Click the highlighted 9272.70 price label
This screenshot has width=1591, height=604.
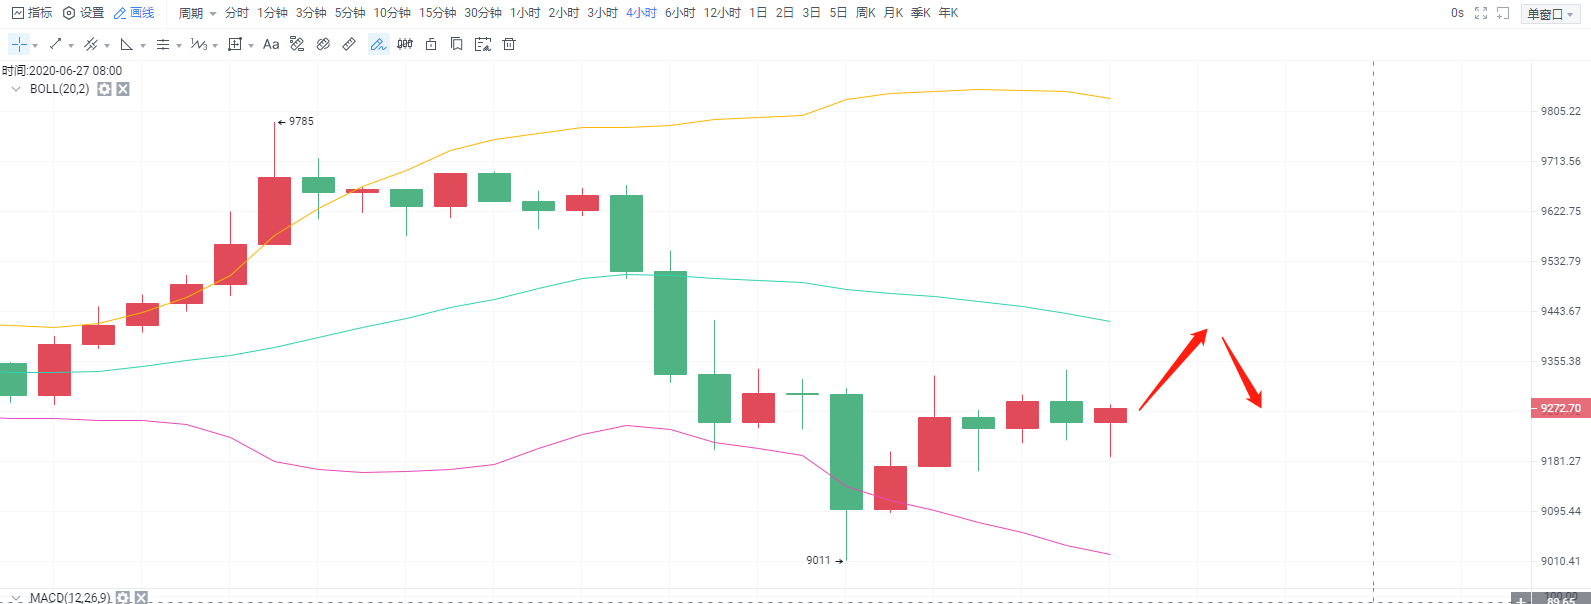1556,408
